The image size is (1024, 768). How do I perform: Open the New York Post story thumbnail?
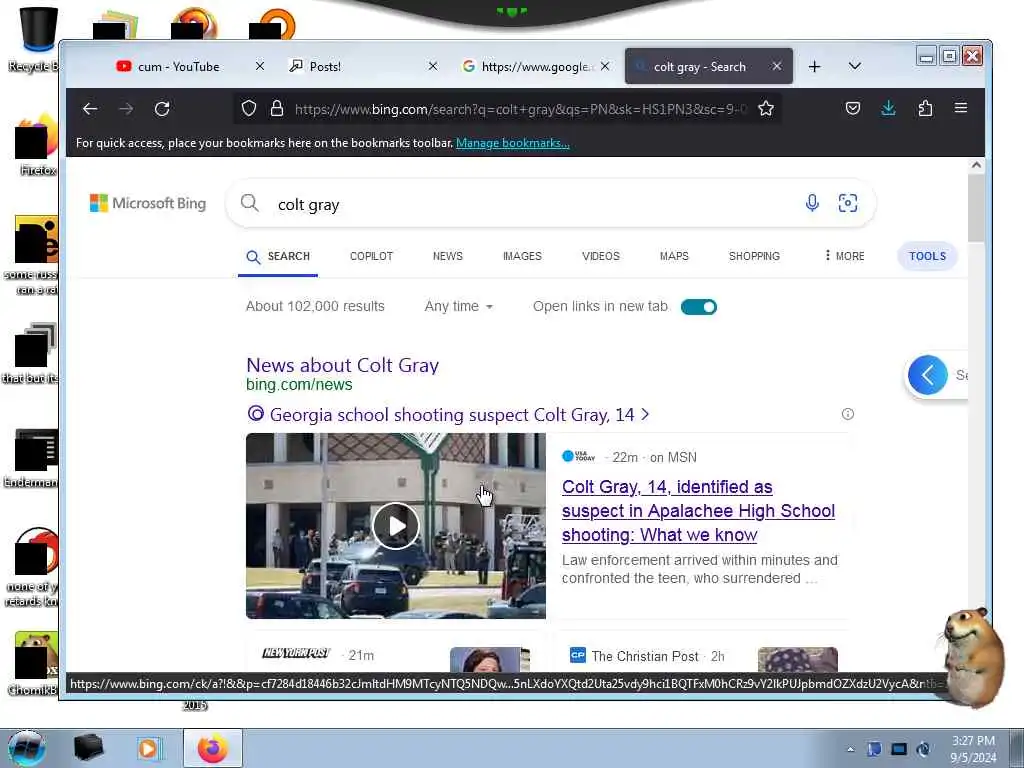pyautogui.click(x=490, y=659)
